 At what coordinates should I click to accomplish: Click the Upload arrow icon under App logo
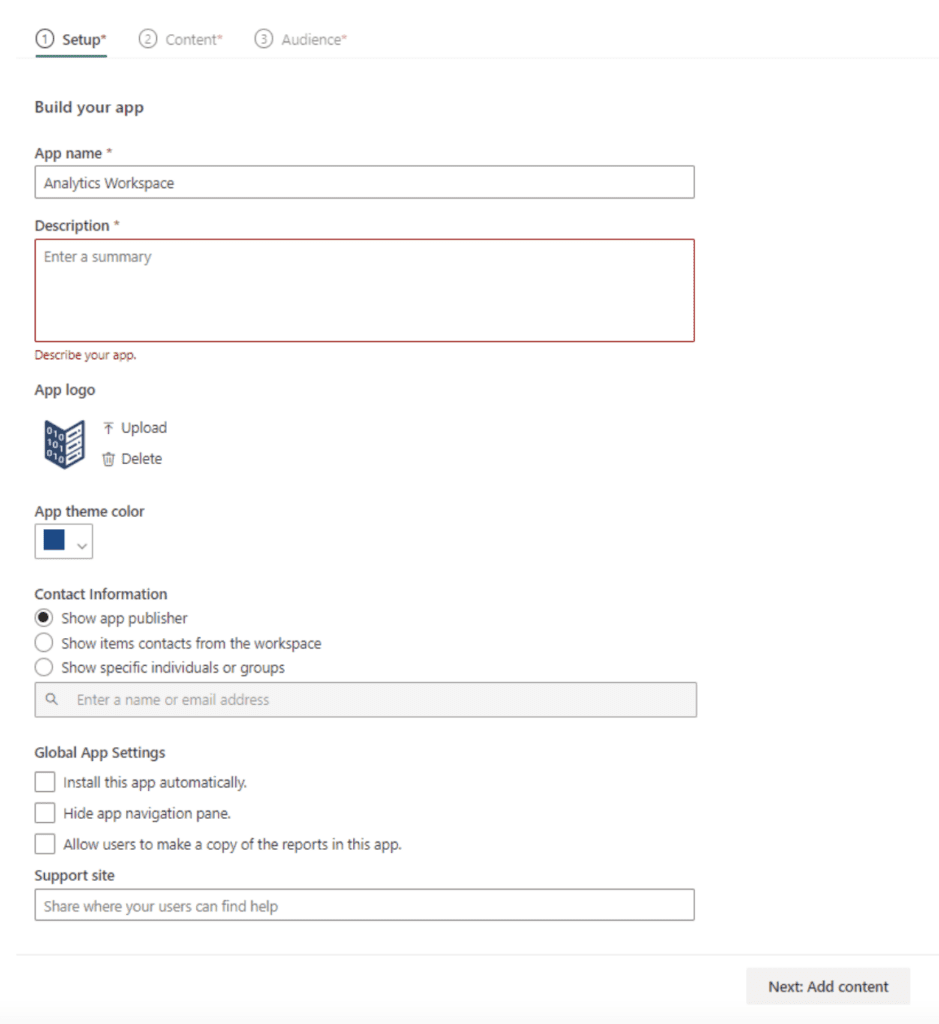pyautogui.click(x=108, y=427)
